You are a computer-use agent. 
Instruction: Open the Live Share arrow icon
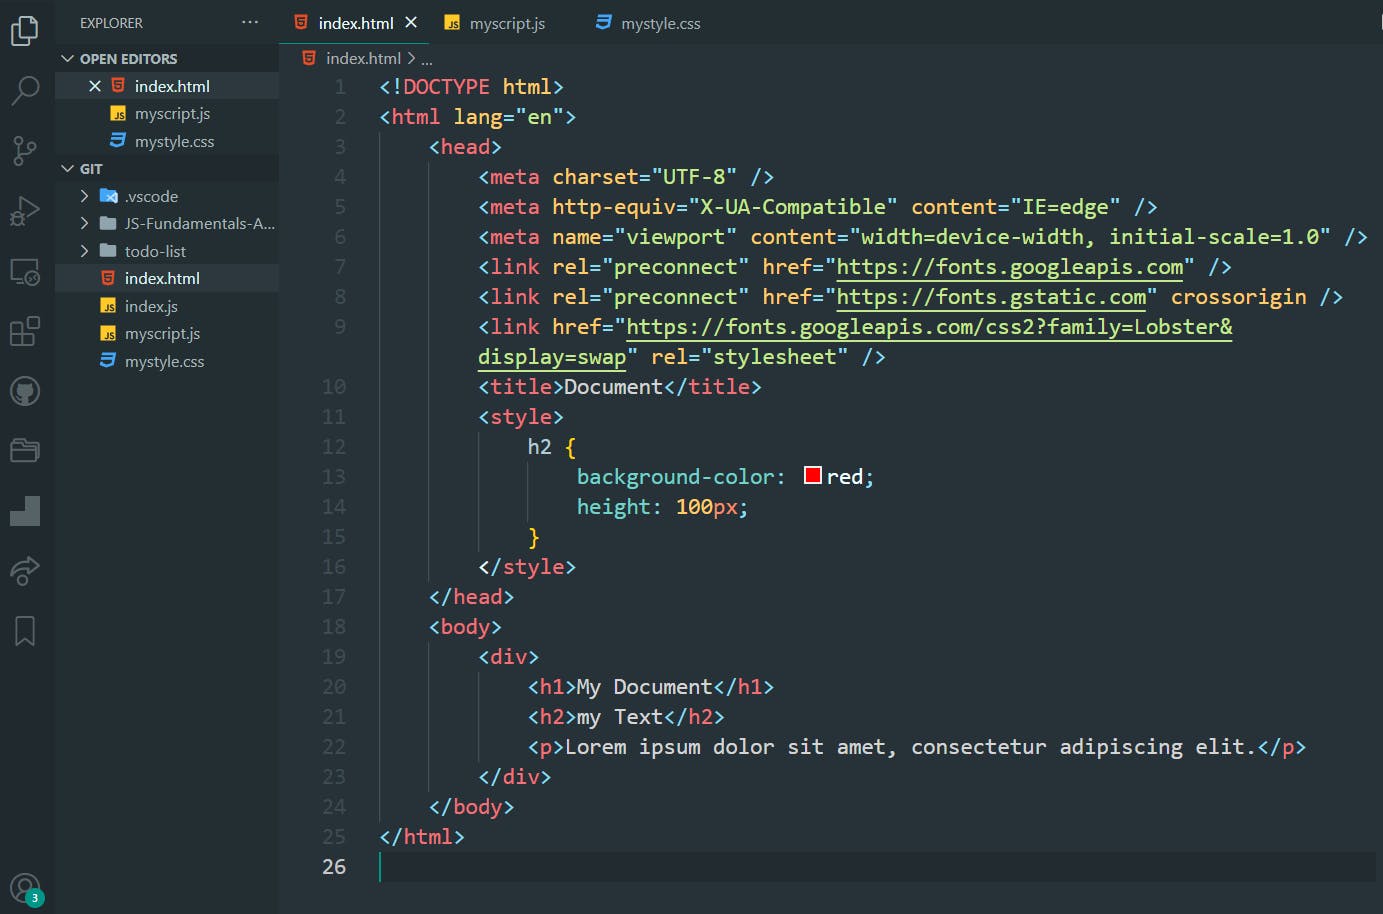click(24, 571)
